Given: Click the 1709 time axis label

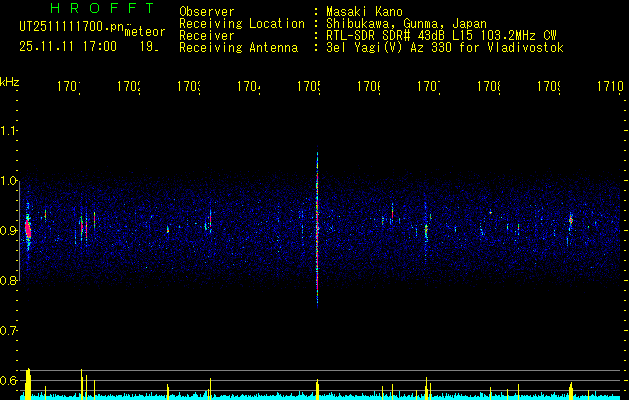Looking at the screenshot, I should [549, 87].
